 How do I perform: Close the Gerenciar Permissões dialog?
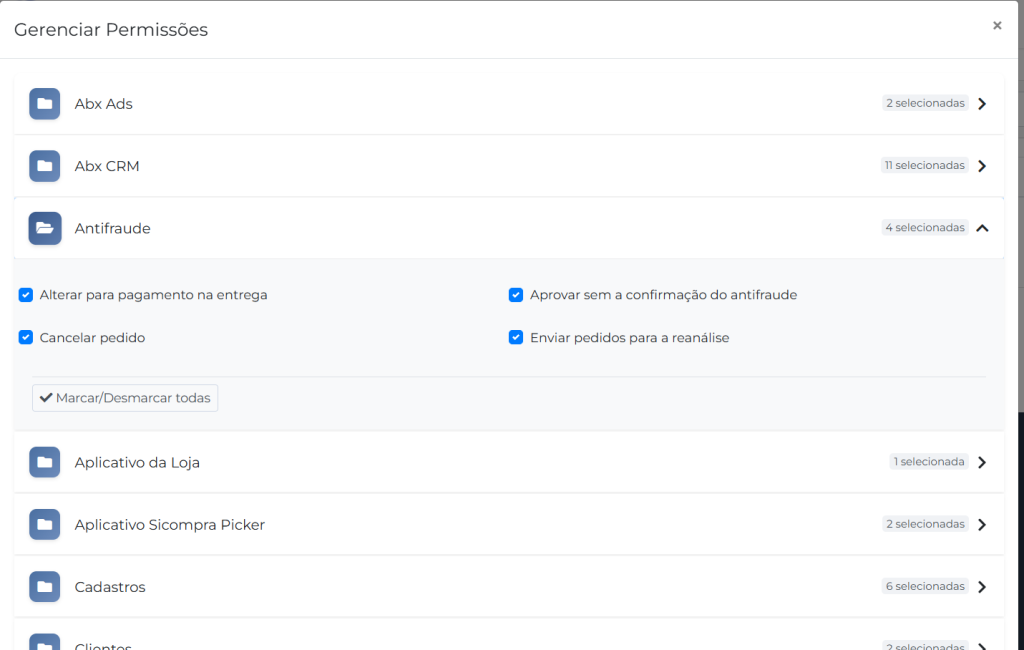pyautogui.click(x=997, y=26)
